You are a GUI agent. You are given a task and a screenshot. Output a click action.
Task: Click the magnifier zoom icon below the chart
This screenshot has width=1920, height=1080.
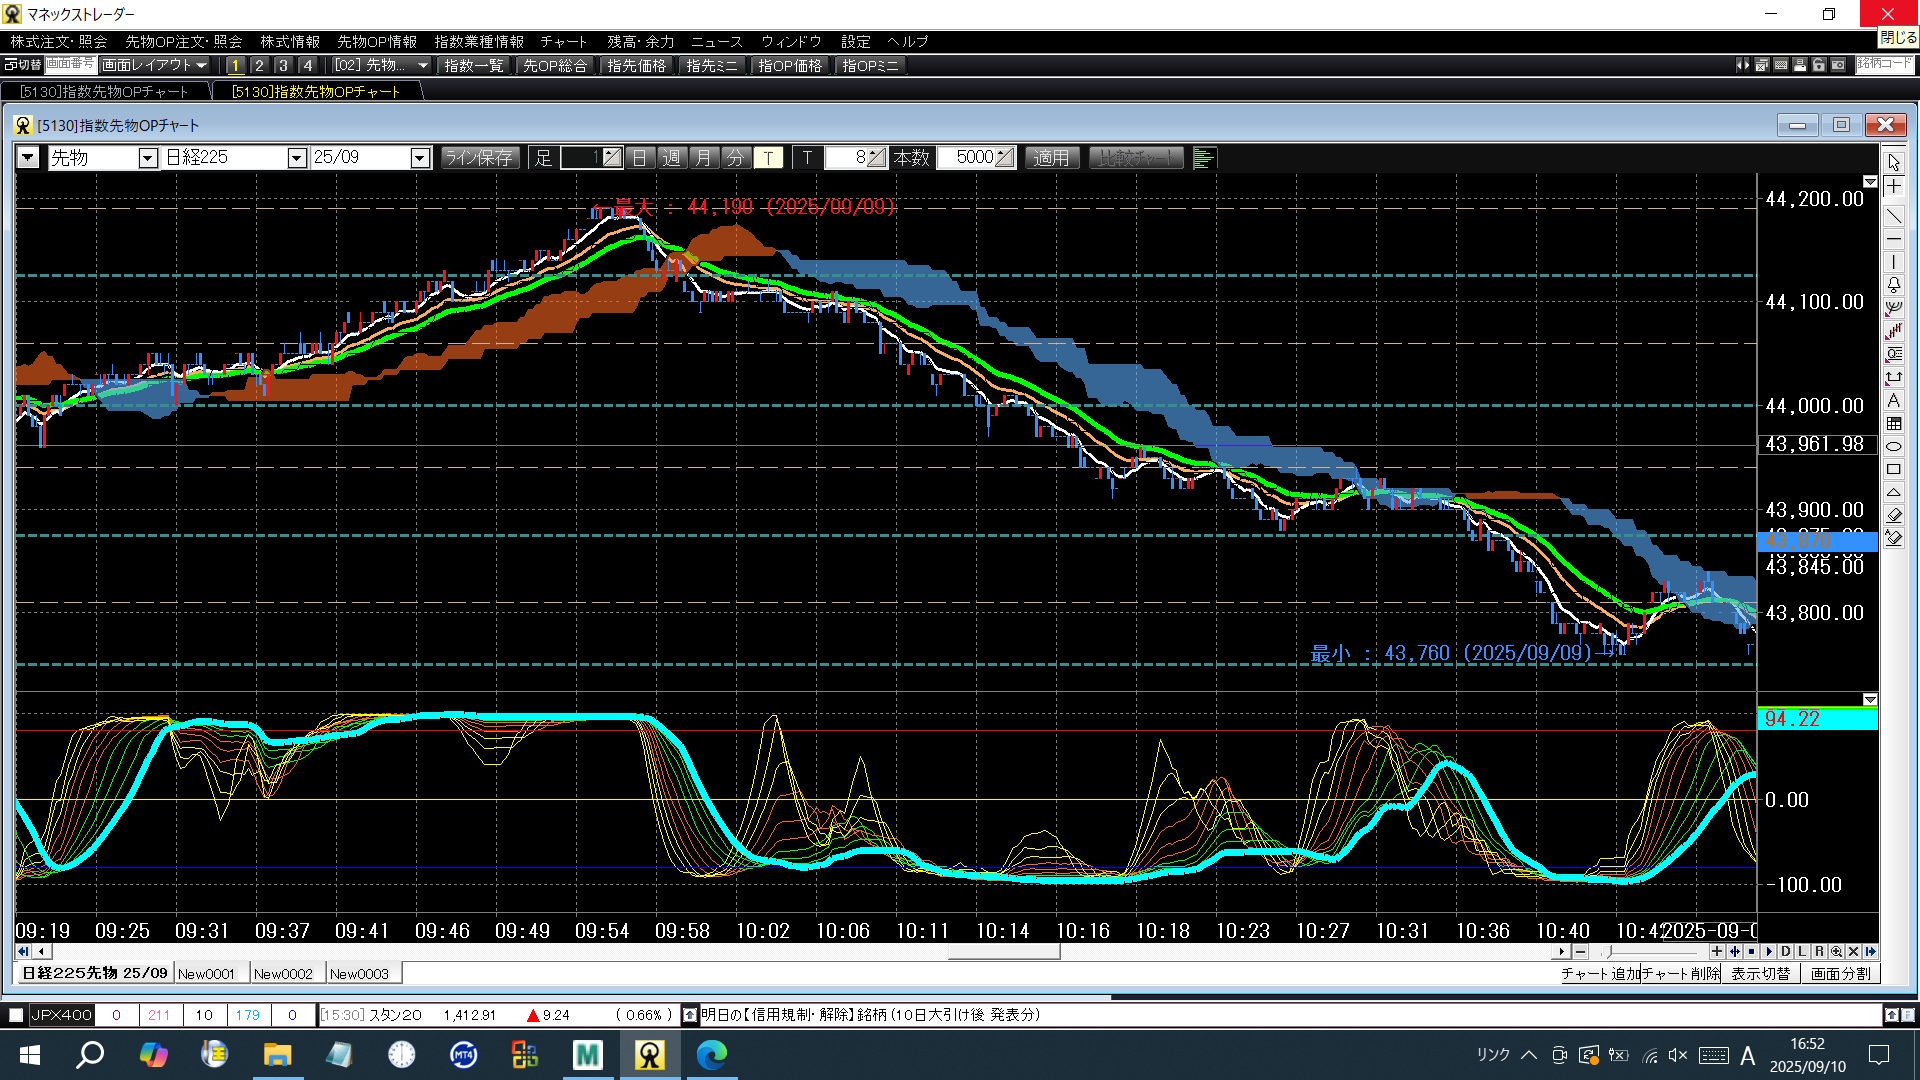click(x=1836, y=952)
